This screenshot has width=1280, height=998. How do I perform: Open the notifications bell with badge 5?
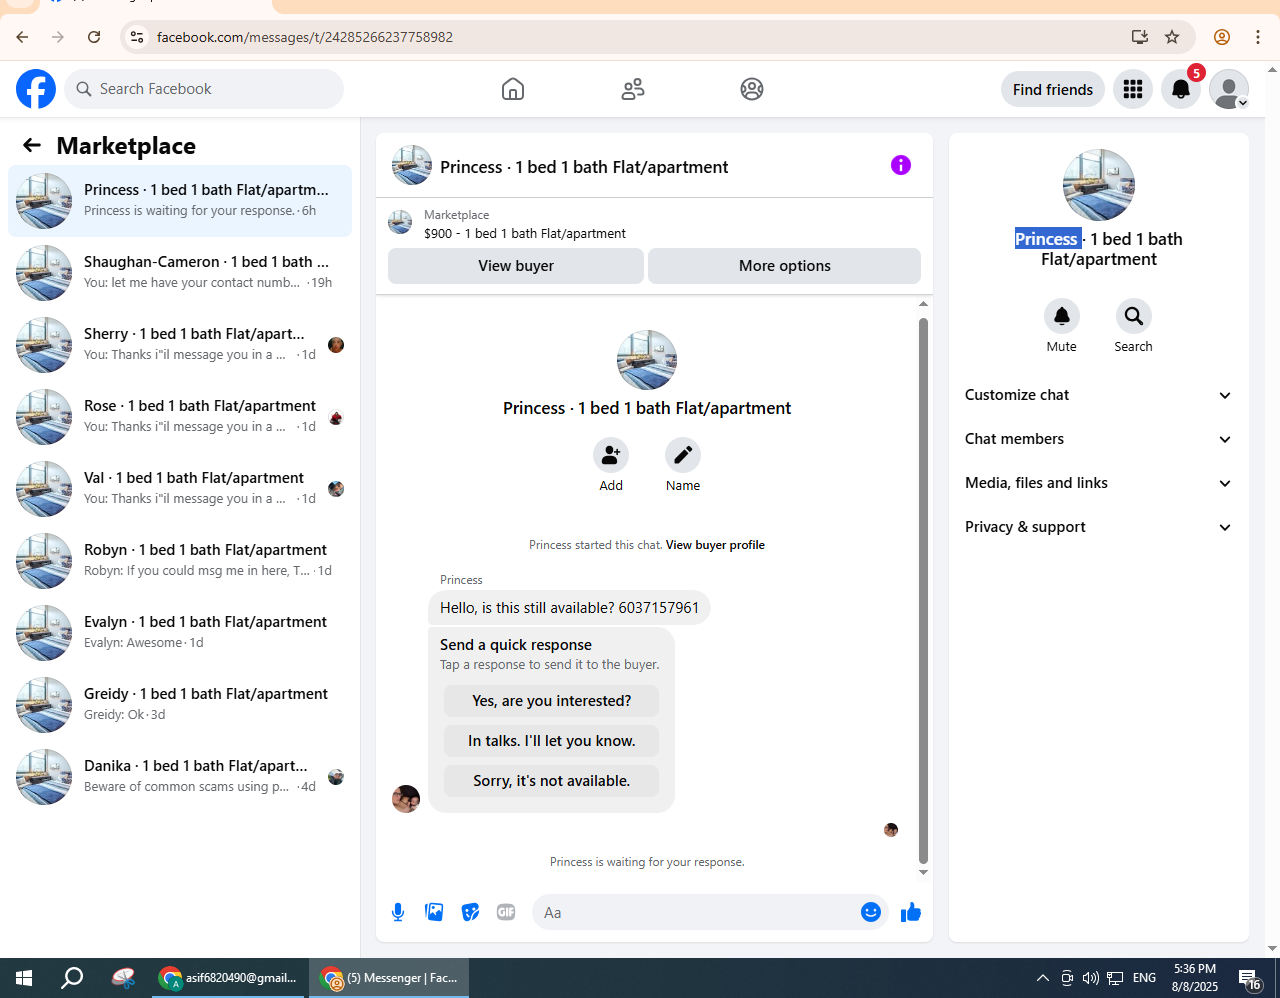1181,89
